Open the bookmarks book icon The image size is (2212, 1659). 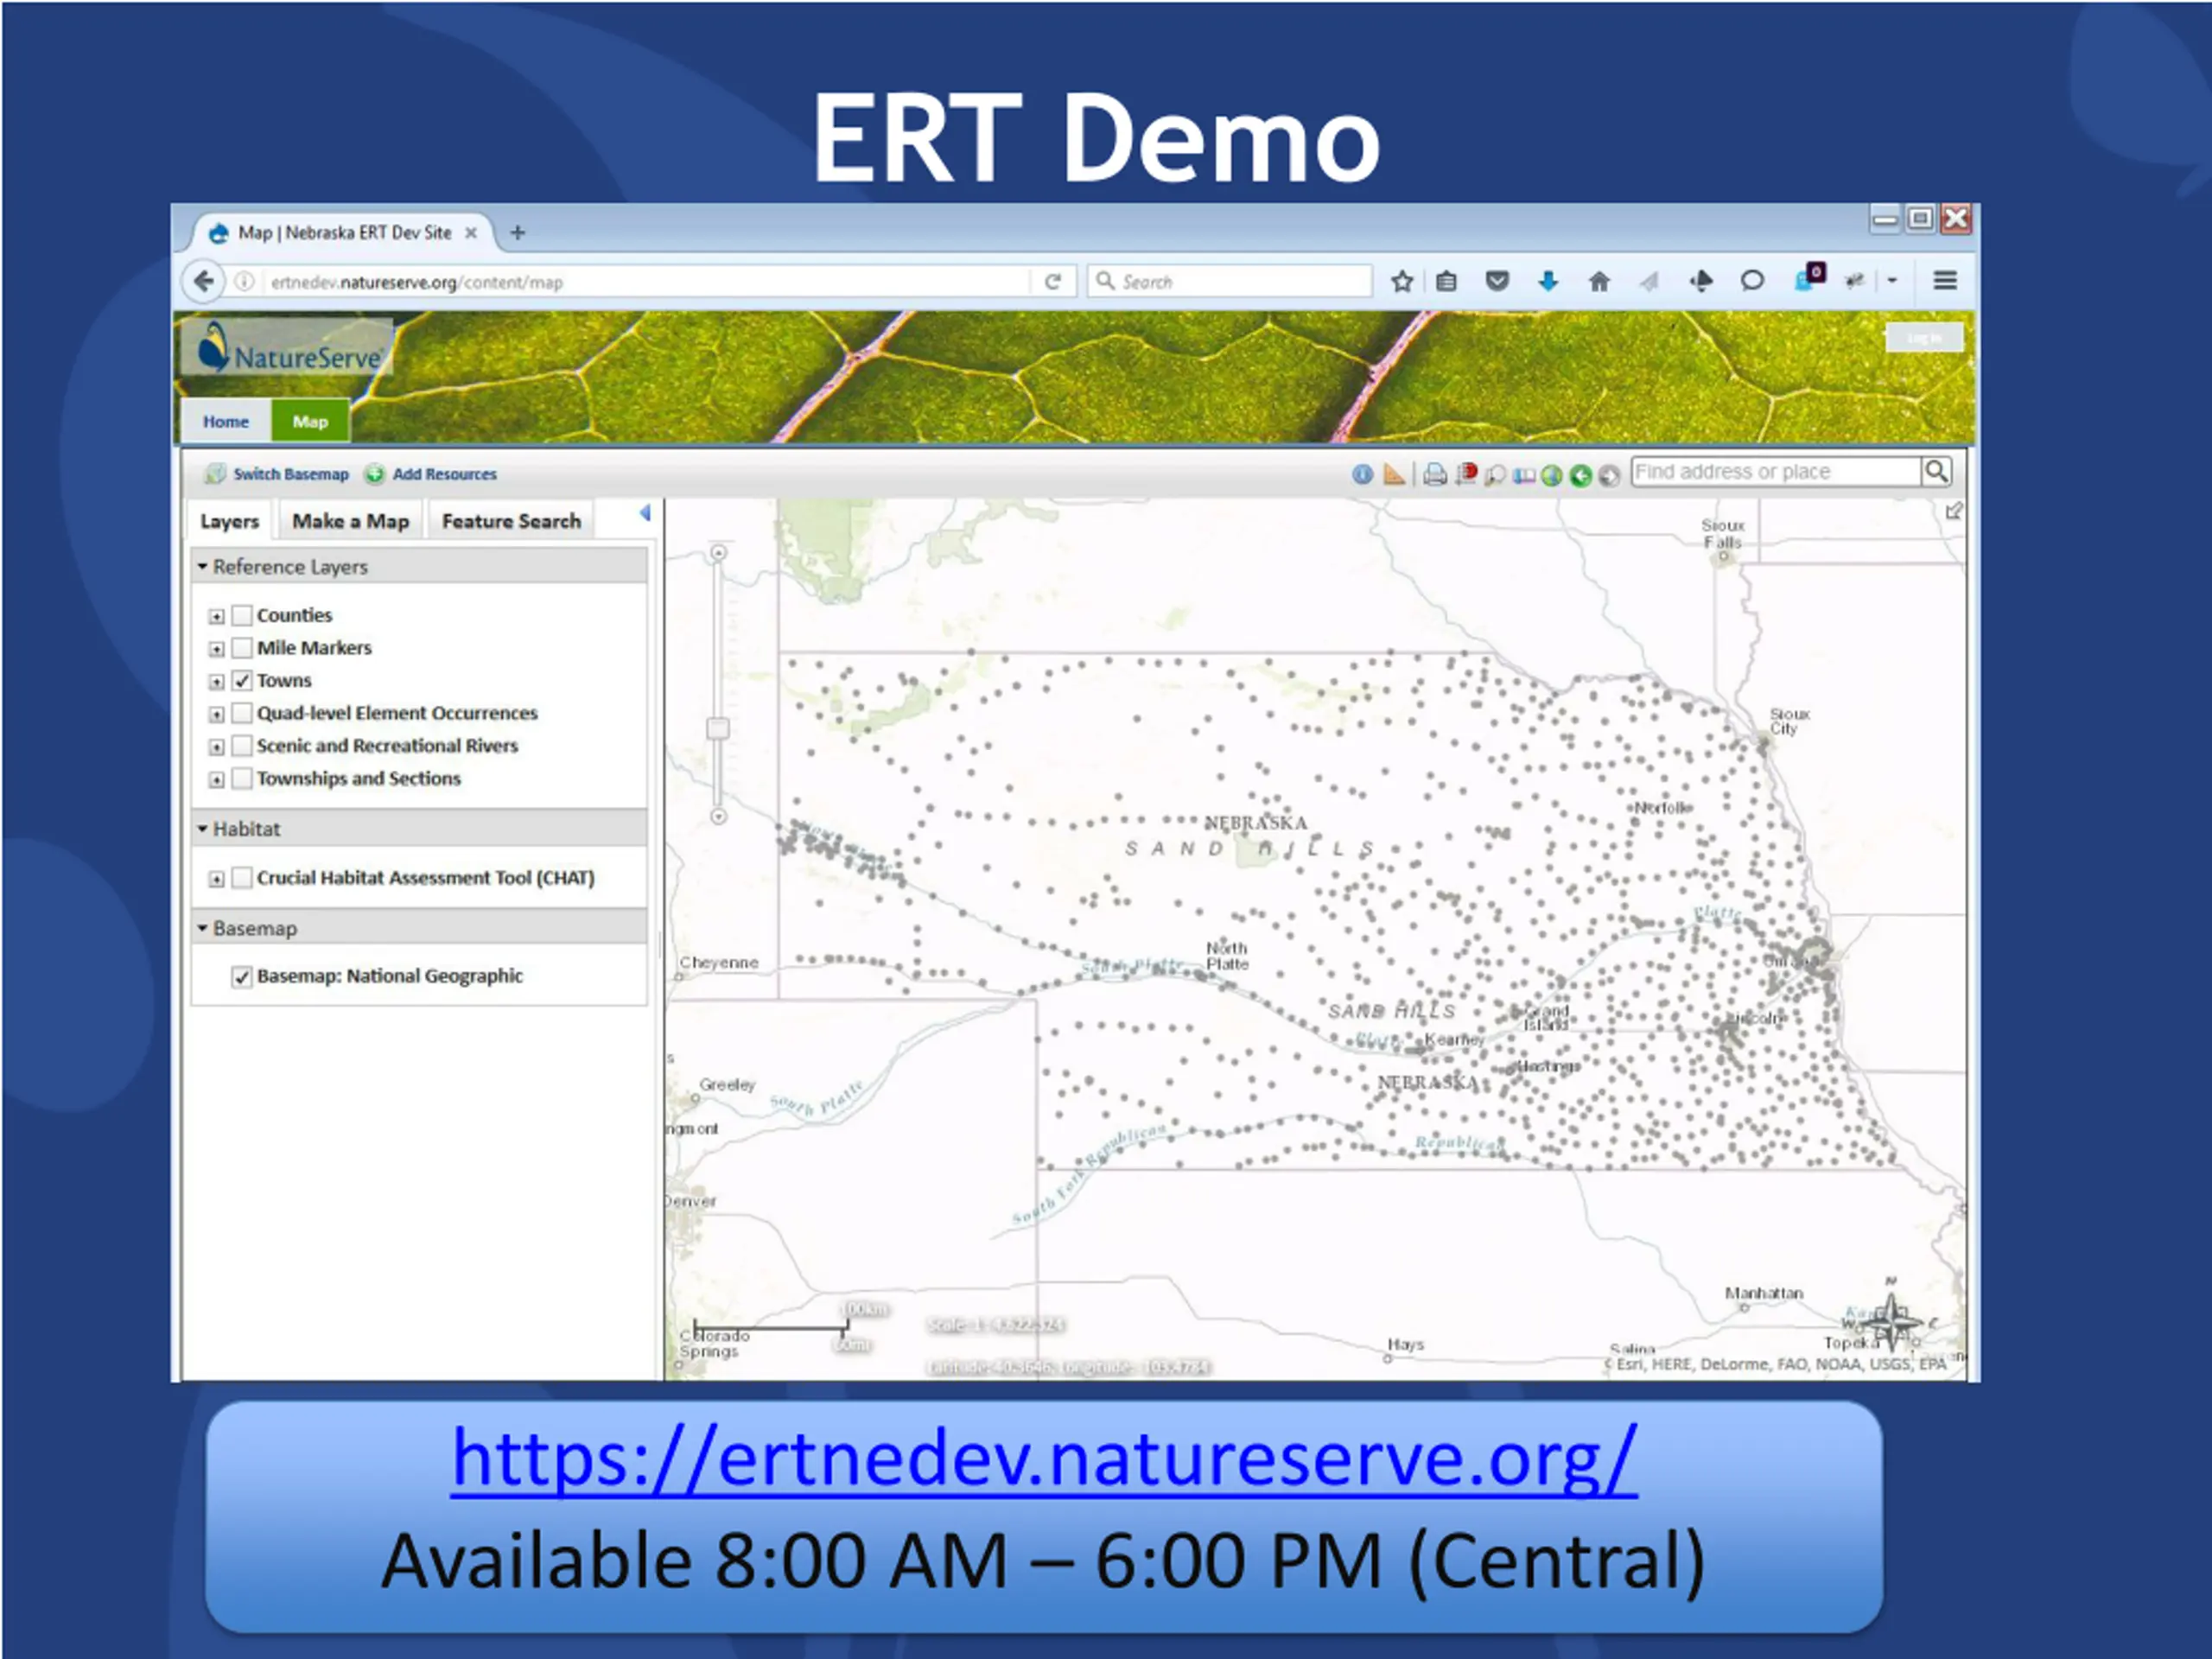pos(1523,475)
